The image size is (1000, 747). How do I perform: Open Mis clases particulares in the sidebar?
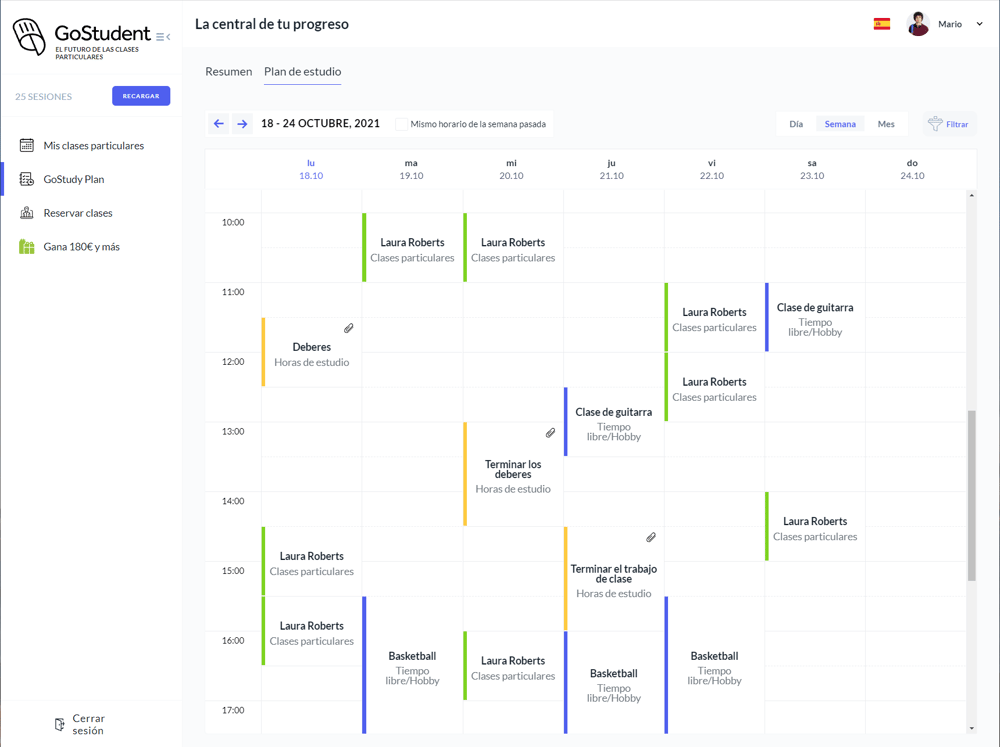[x=94, y=145]
